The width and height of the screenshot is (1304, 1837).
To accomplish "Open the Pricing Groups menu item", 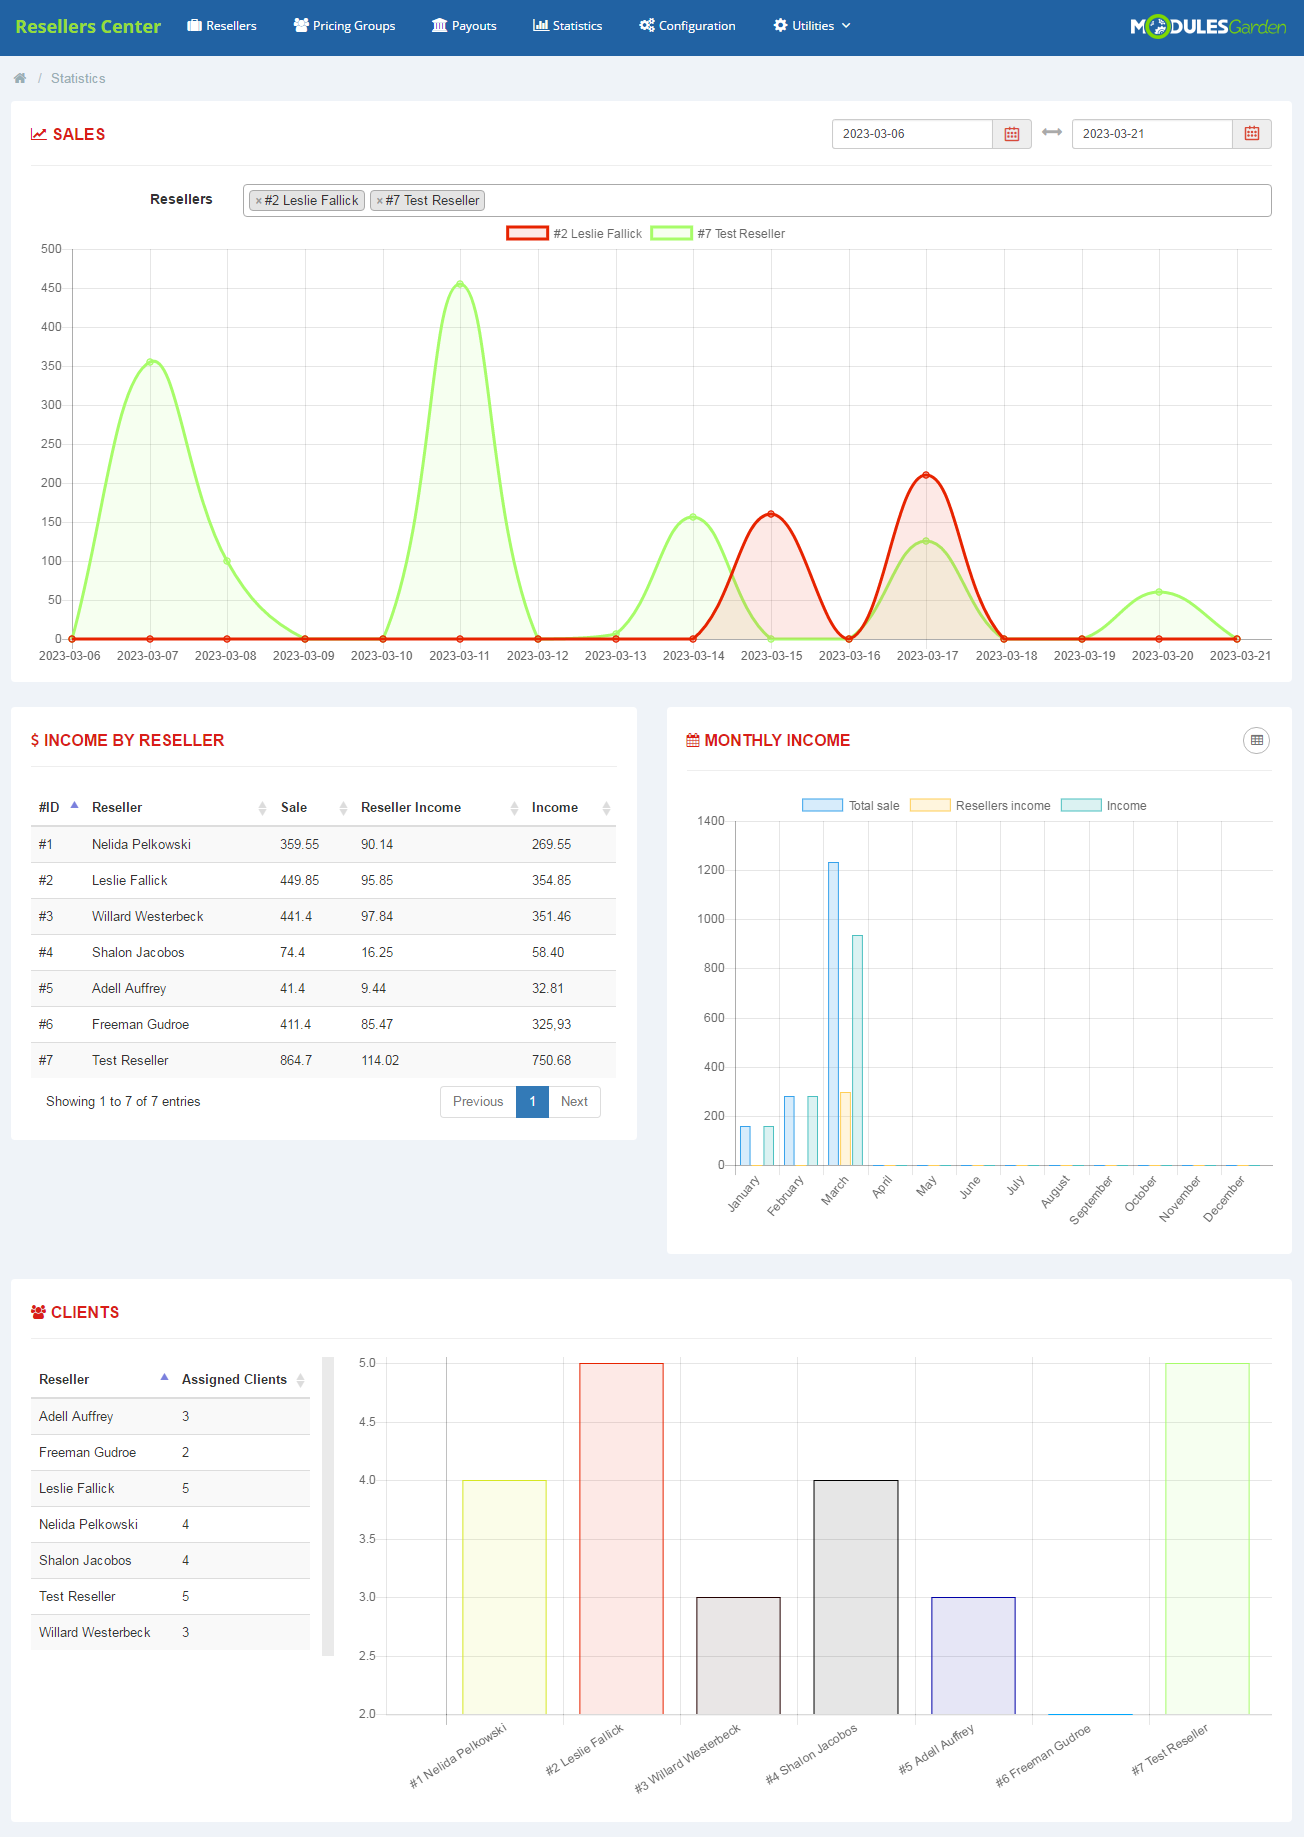I will 344,26.
